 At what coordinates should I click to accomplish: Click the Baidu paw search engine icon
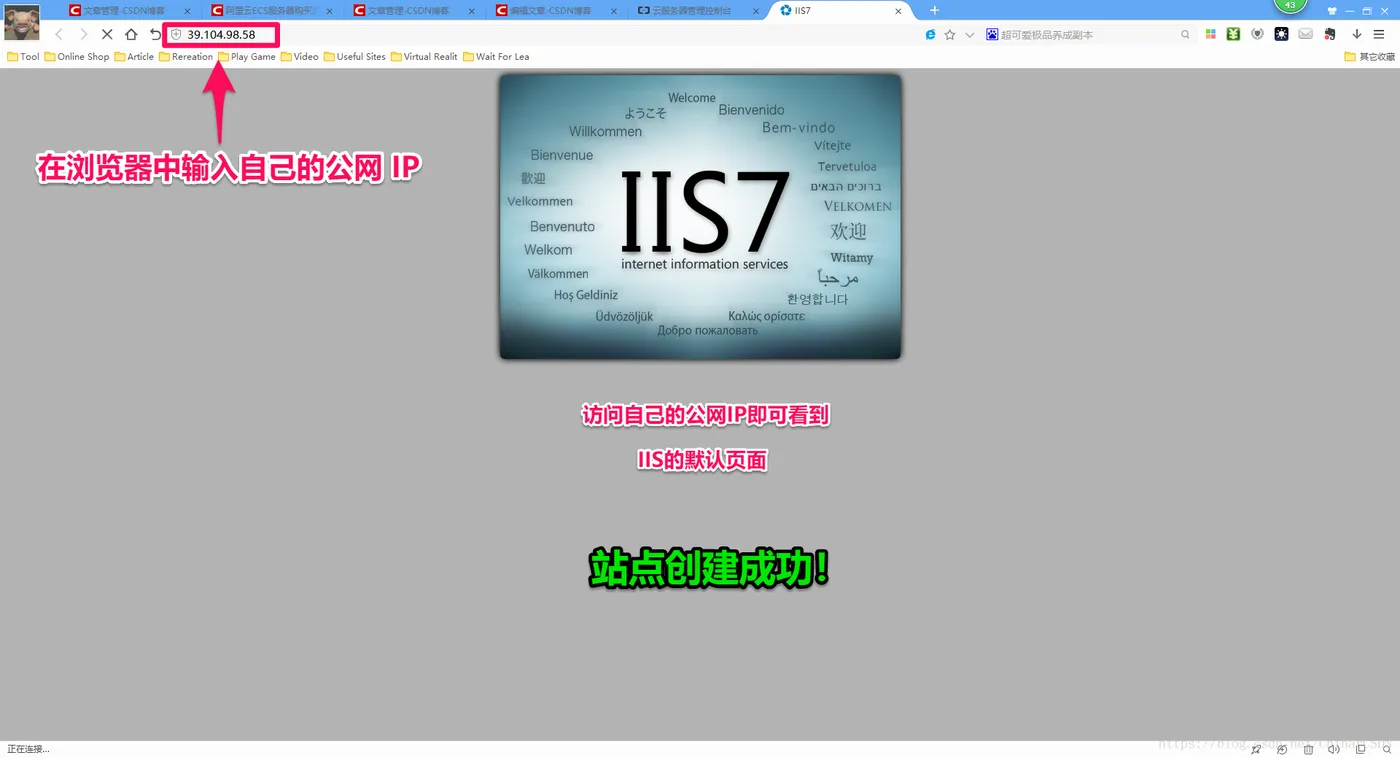pos(992,34)
